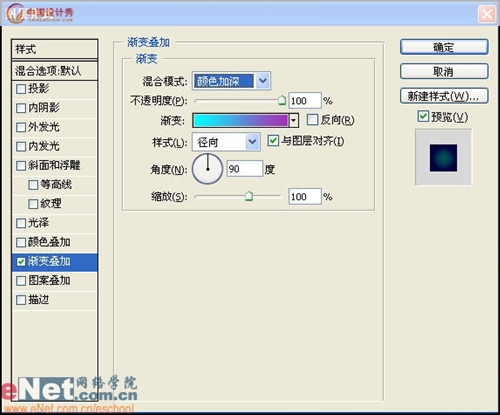Tick the 内发光 checkbox
Screen dimensions: 500x415
[21, 146]
